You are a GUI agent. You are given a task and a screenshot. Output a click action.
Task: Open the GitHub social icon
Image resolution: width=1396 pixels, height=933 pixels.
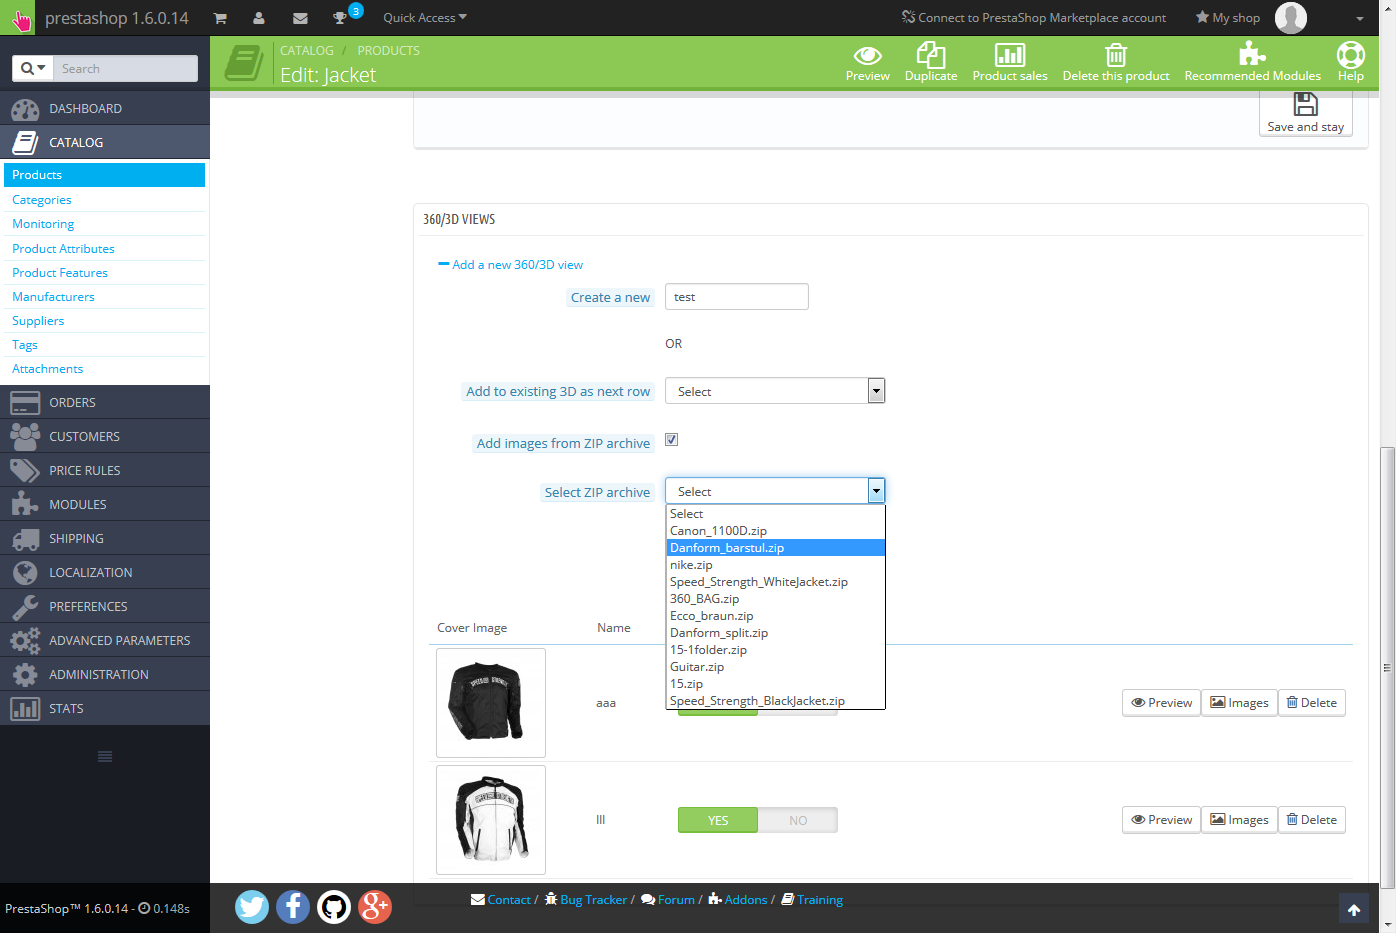(334, 907)
